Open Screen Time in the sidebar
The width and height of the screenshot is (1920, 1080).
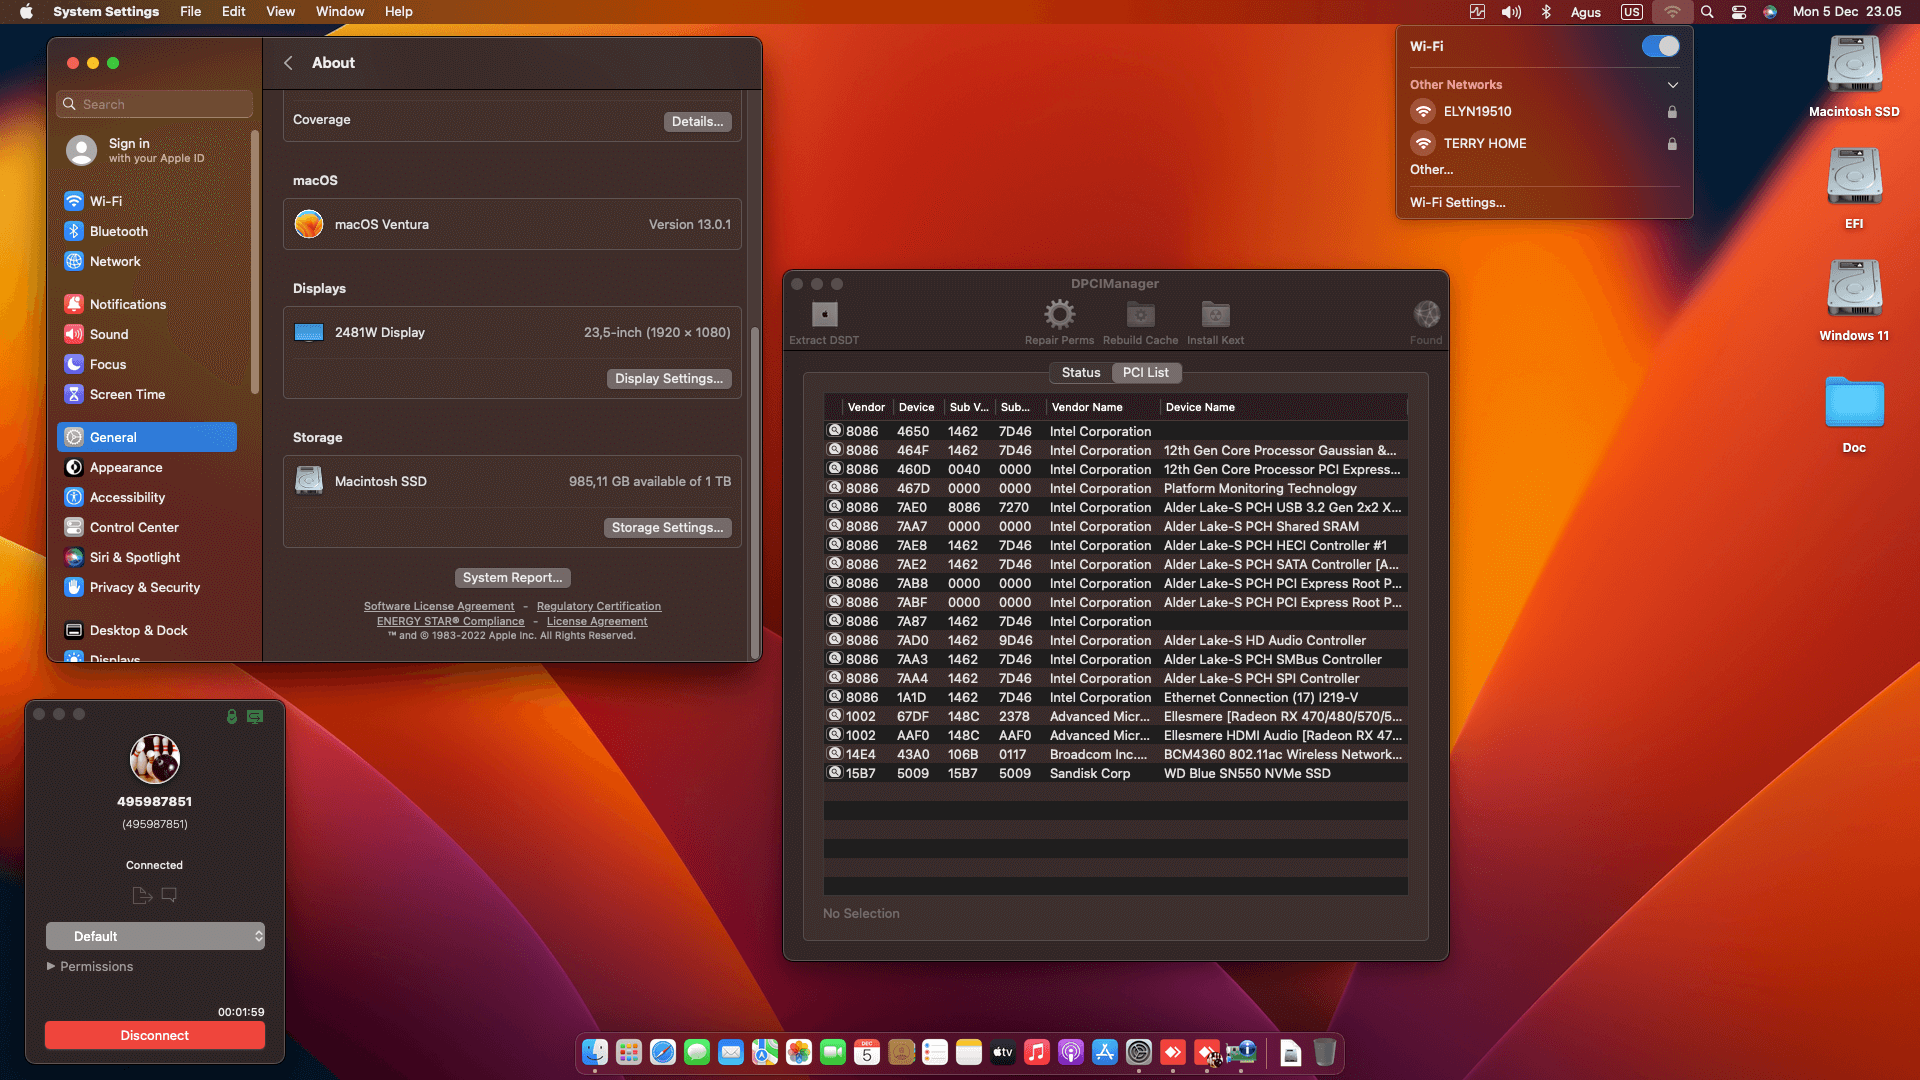[x=147, y=394]
